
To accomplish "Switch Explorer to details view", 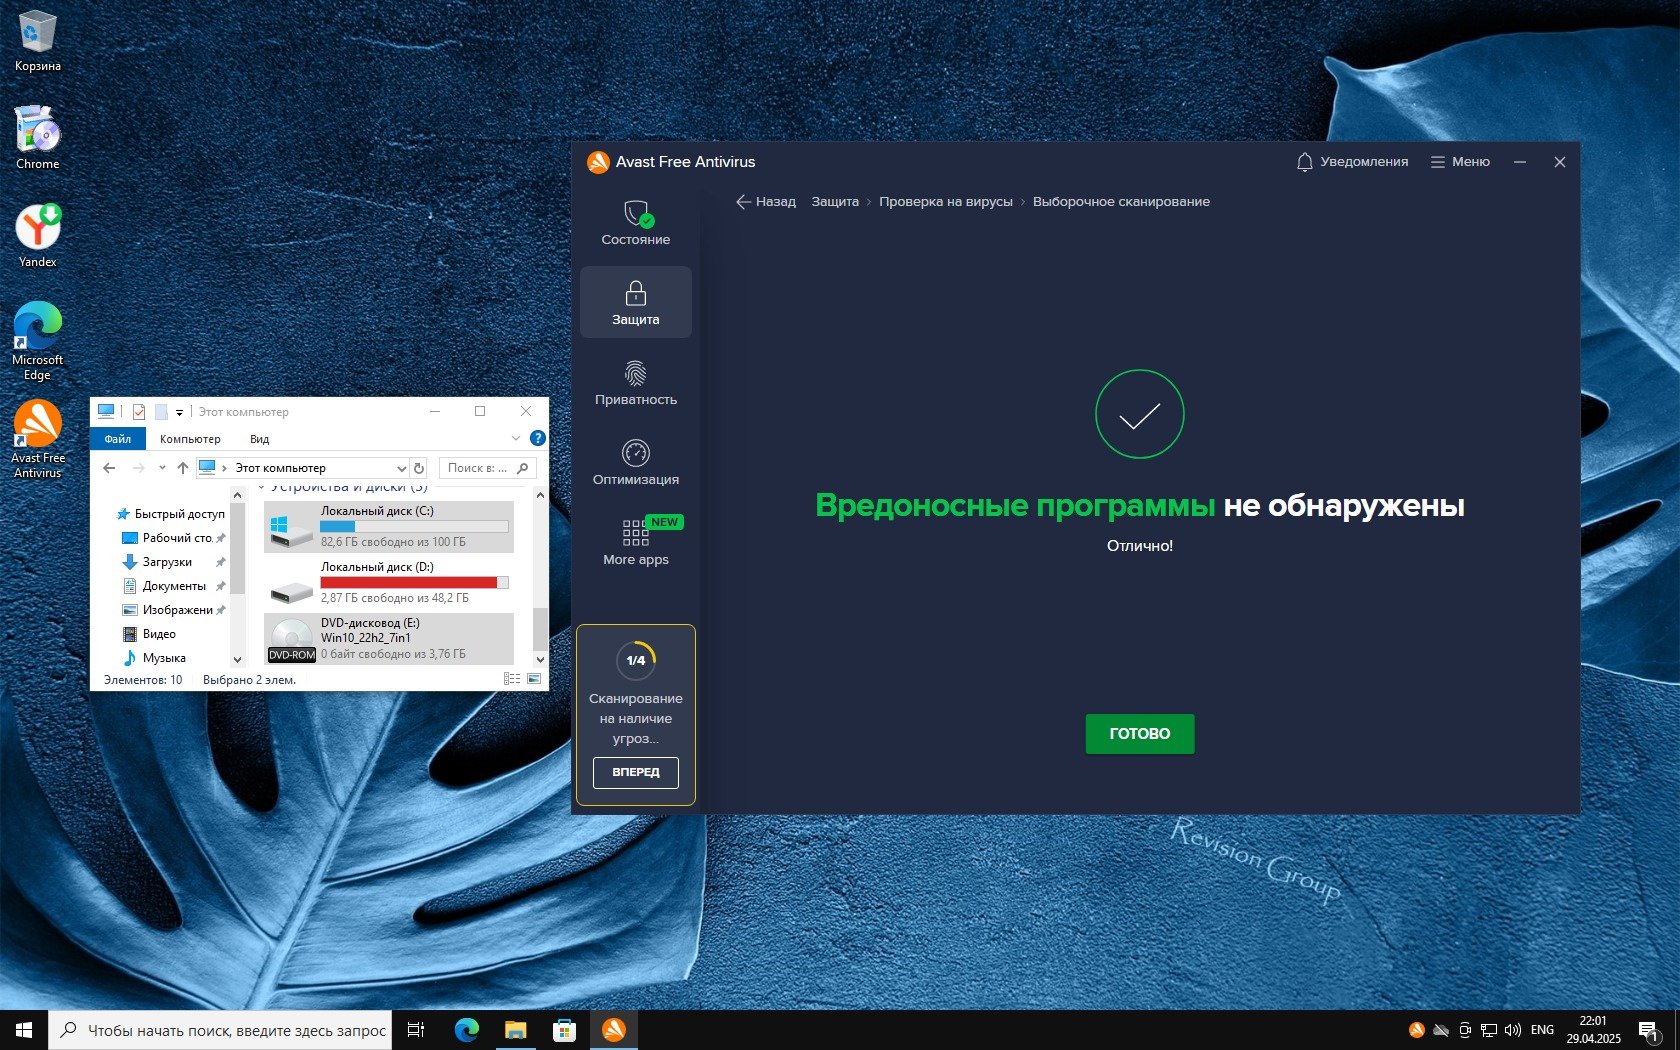I will pos(512,679).
